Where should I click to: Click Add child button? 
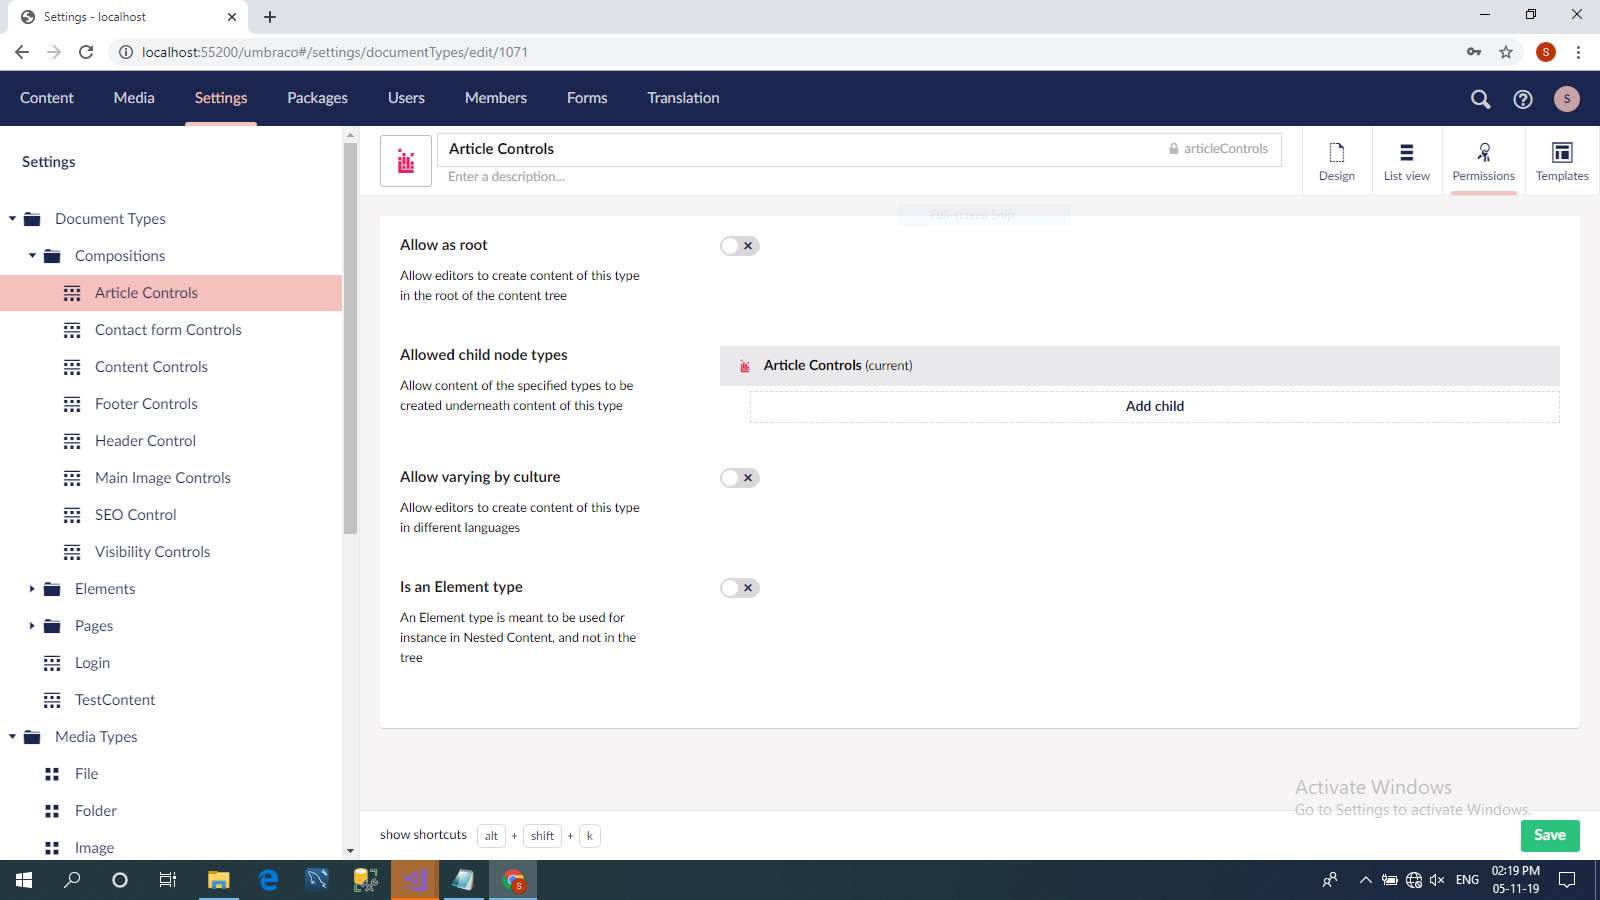coord(1155,406)
